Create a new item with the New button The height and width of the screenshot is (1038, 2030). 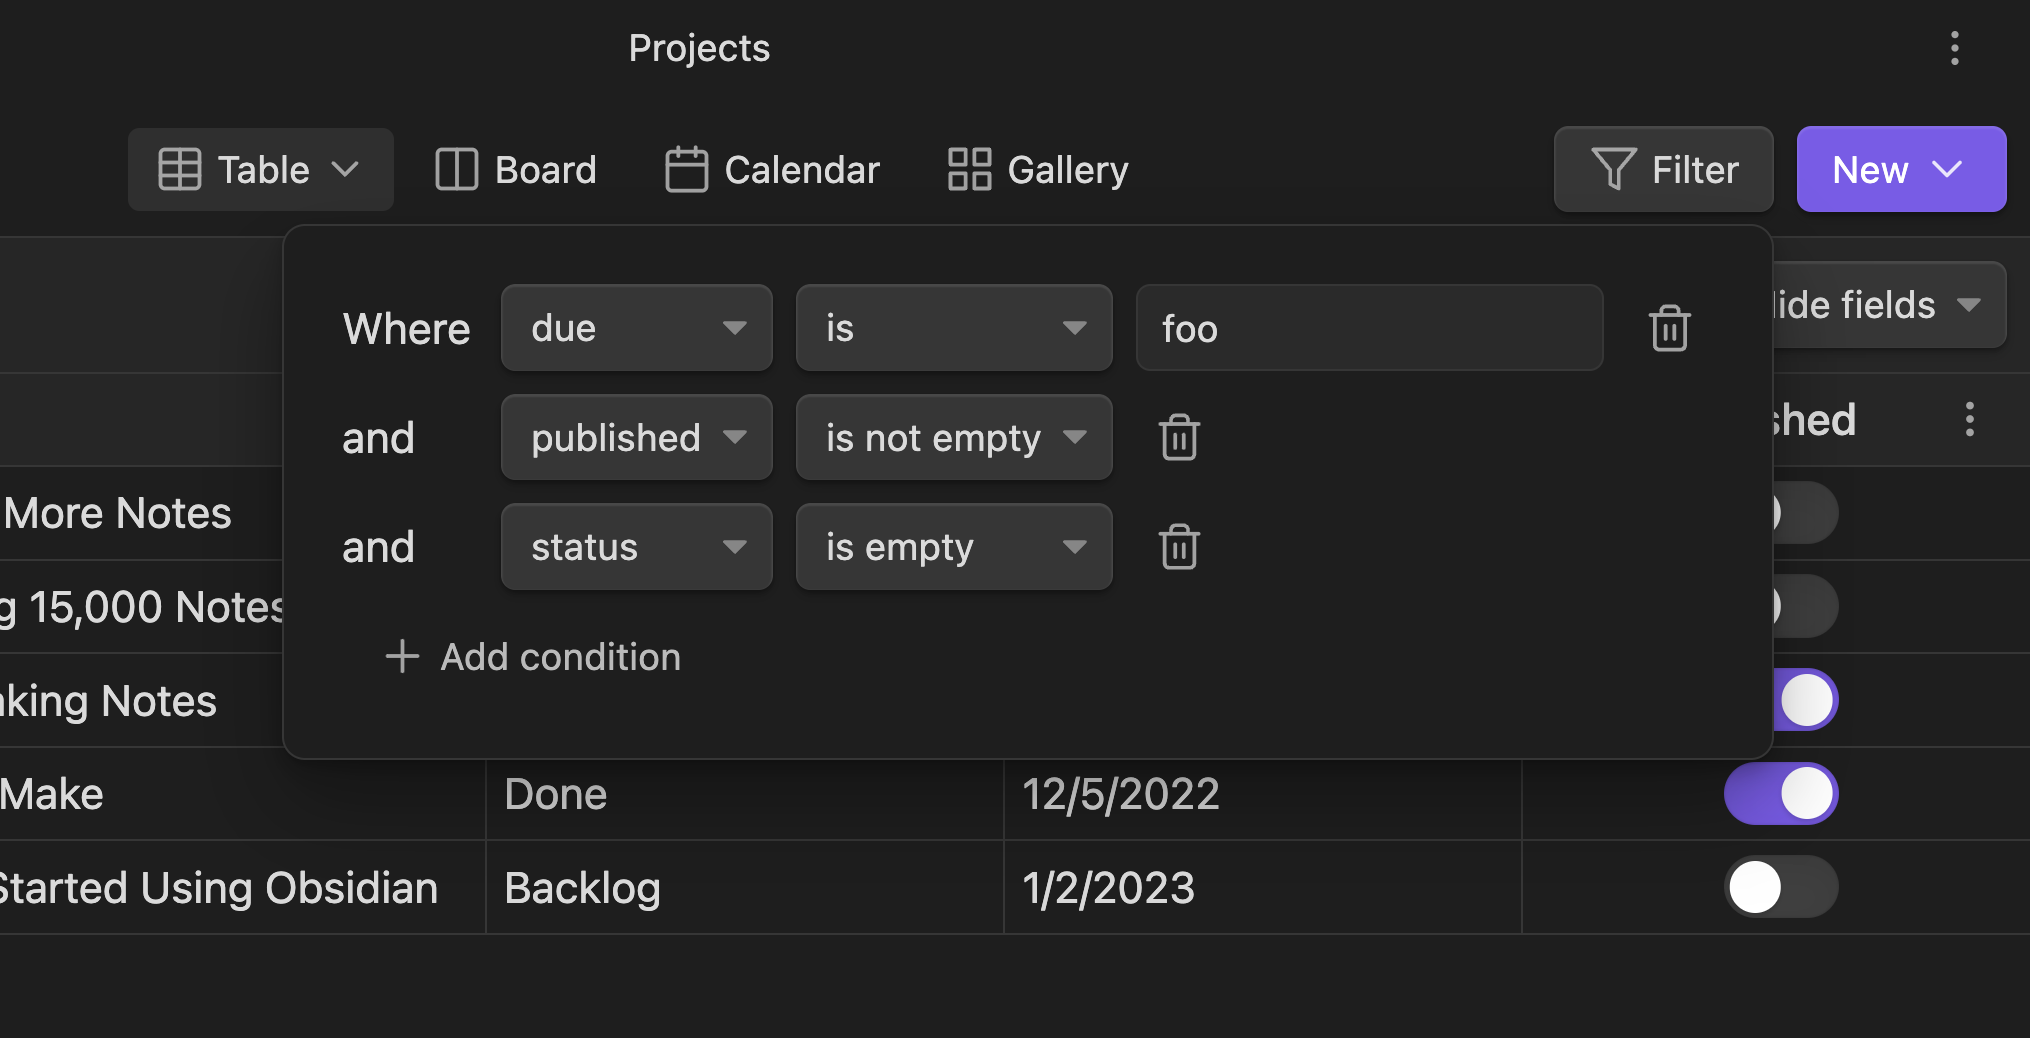(1900, 169)
